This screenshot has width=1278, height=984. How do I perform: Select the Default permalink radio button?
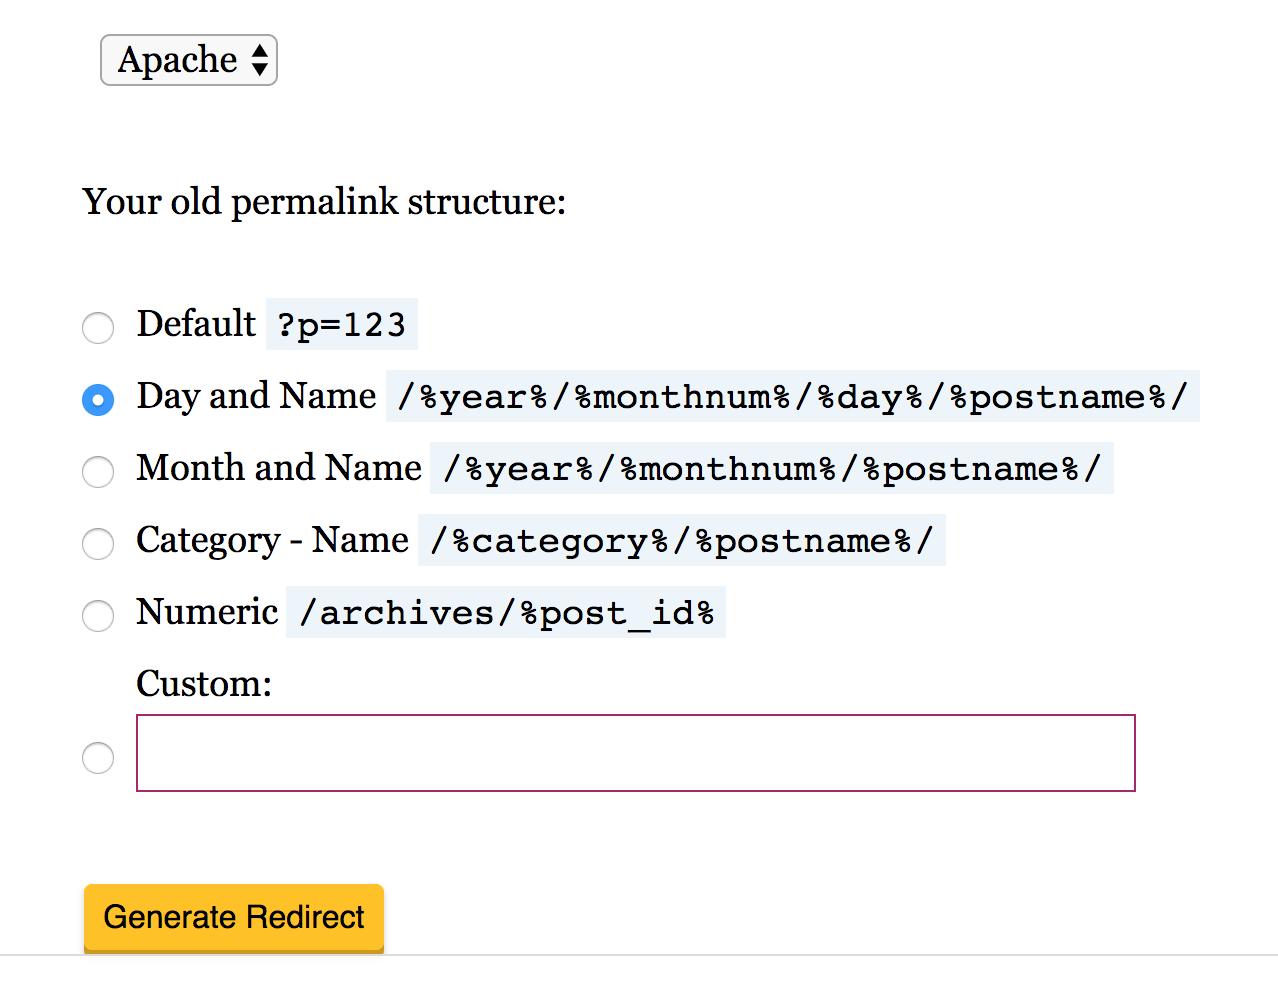pos(98,327)
